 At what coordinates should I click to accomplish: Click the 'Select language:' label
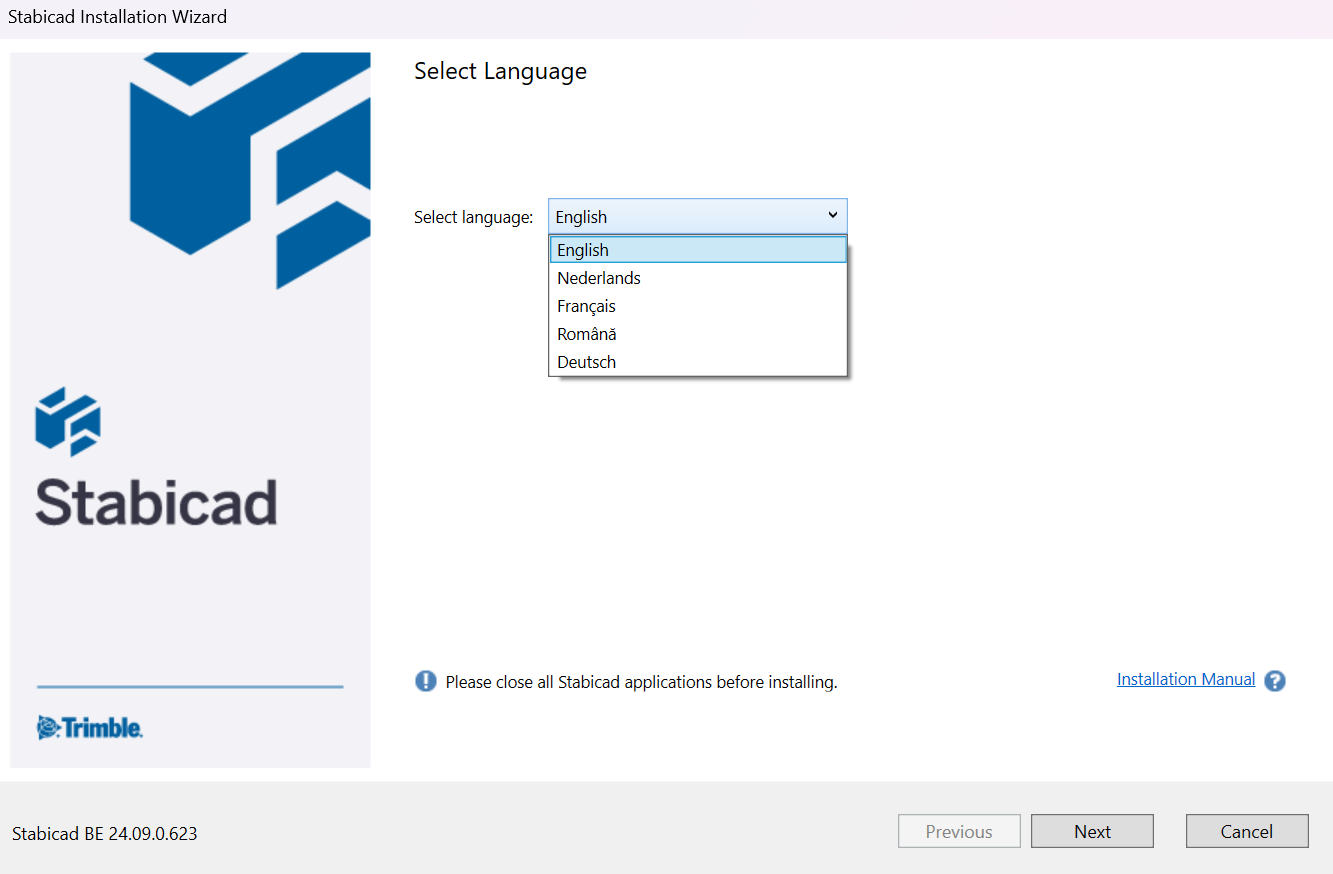(474, 217)
